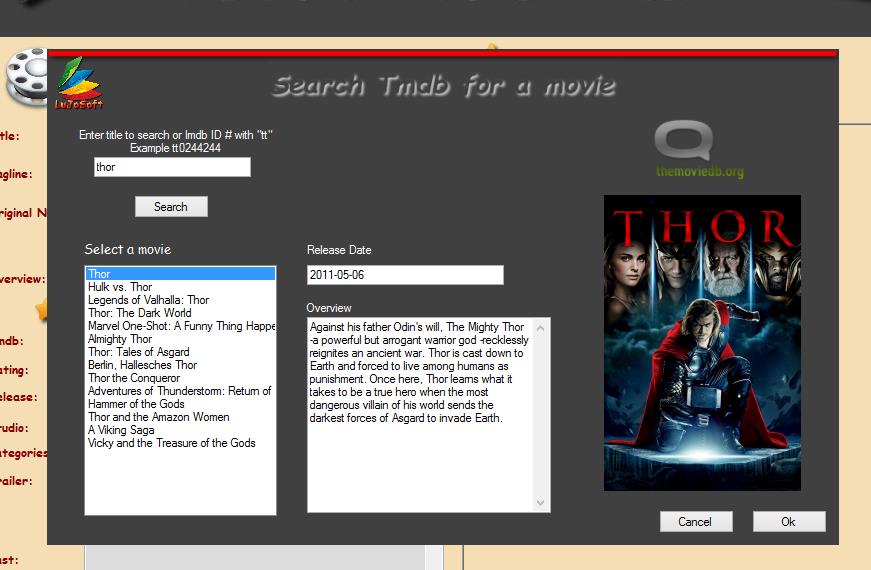
Task: Select "Thor: The Dark World" entry
Action: 139,313
